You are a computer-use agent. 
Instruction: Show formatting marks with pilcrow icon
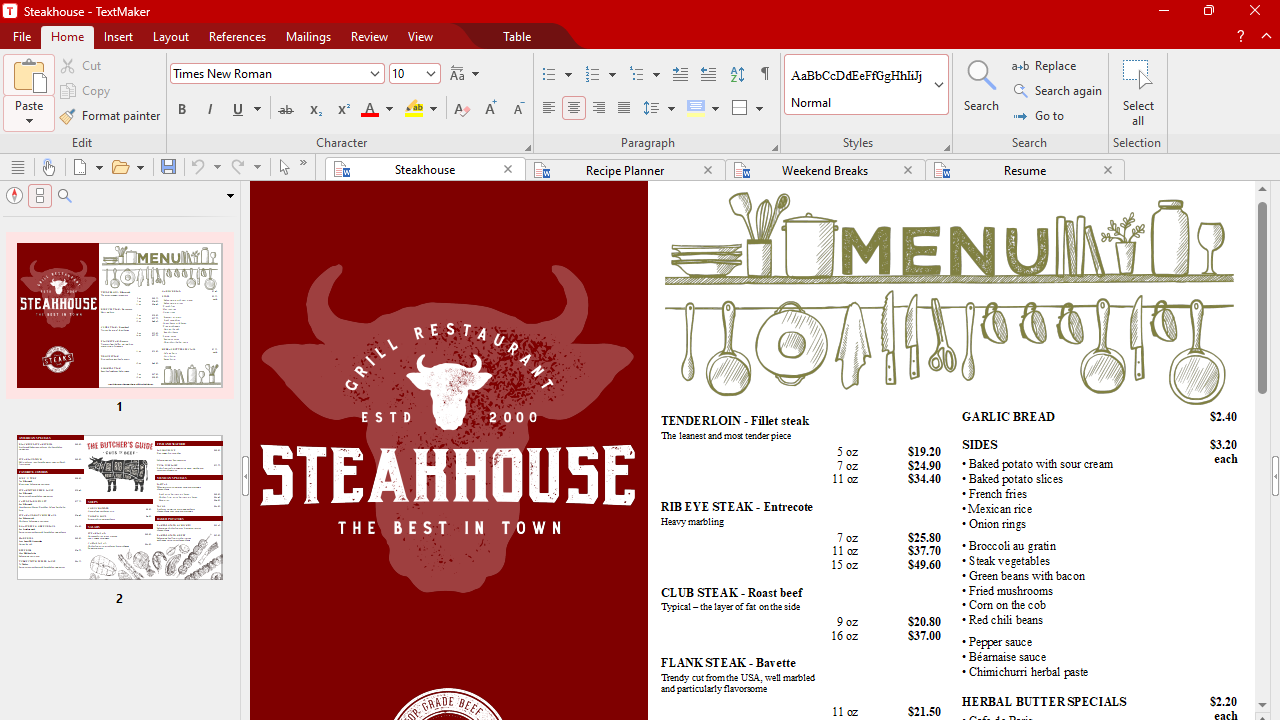765,74
